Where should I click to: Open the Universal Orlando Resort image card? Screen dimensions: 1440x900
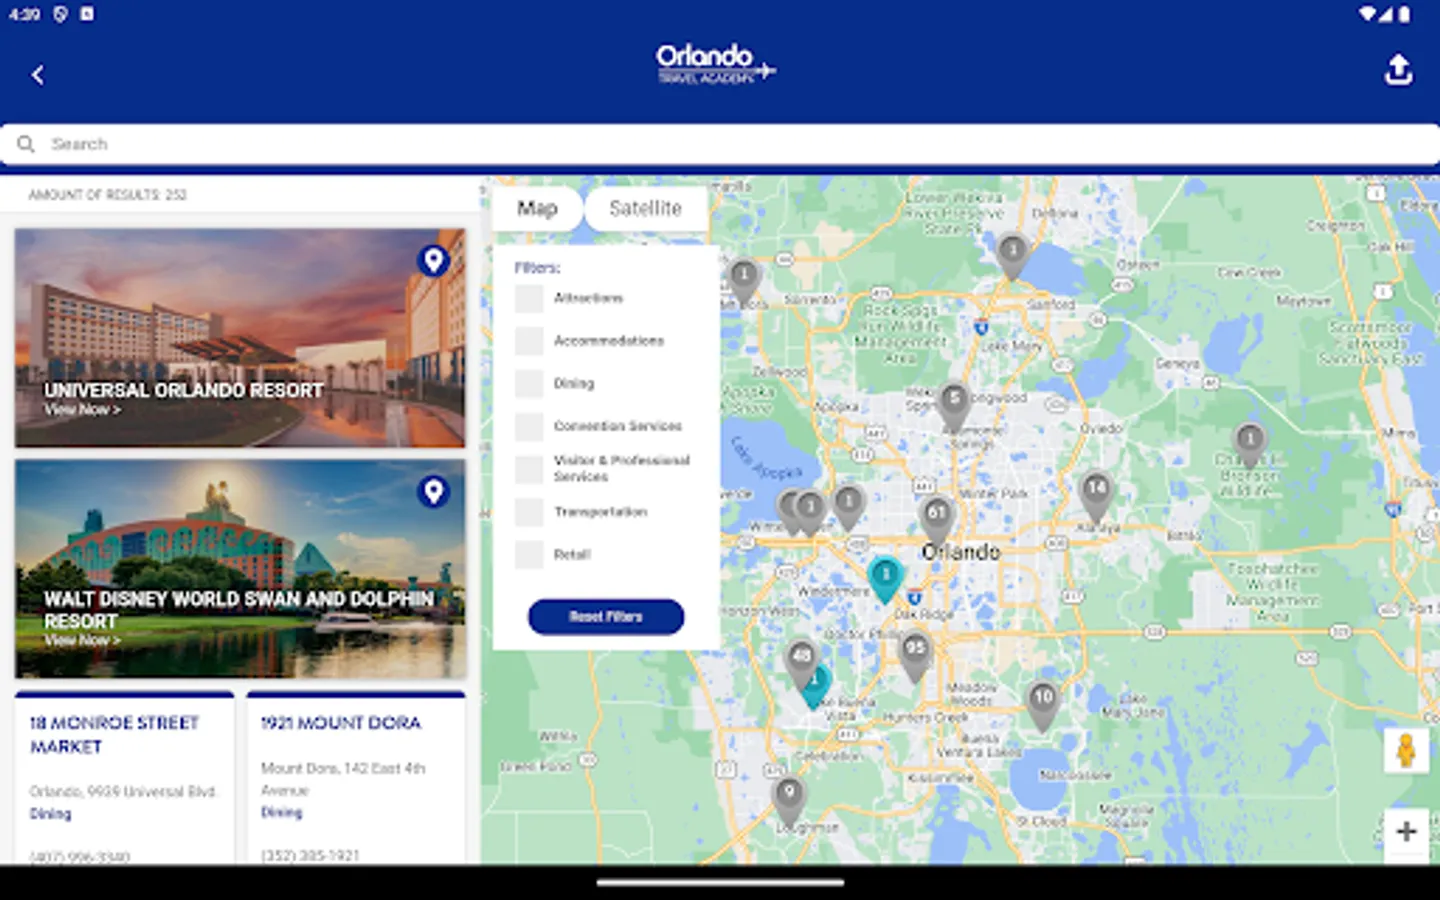(240, 338)
